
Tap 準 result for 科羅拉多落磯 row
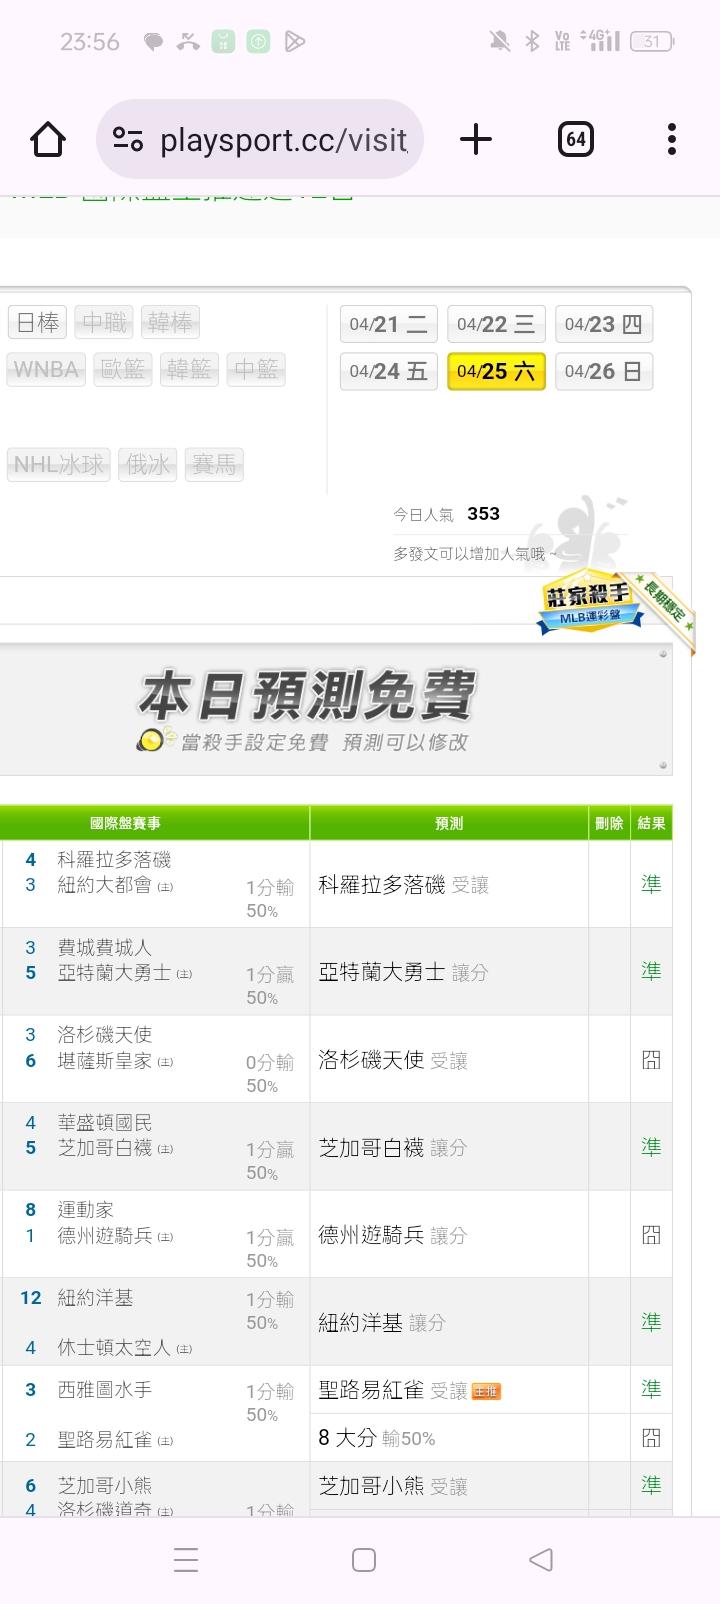651,884
